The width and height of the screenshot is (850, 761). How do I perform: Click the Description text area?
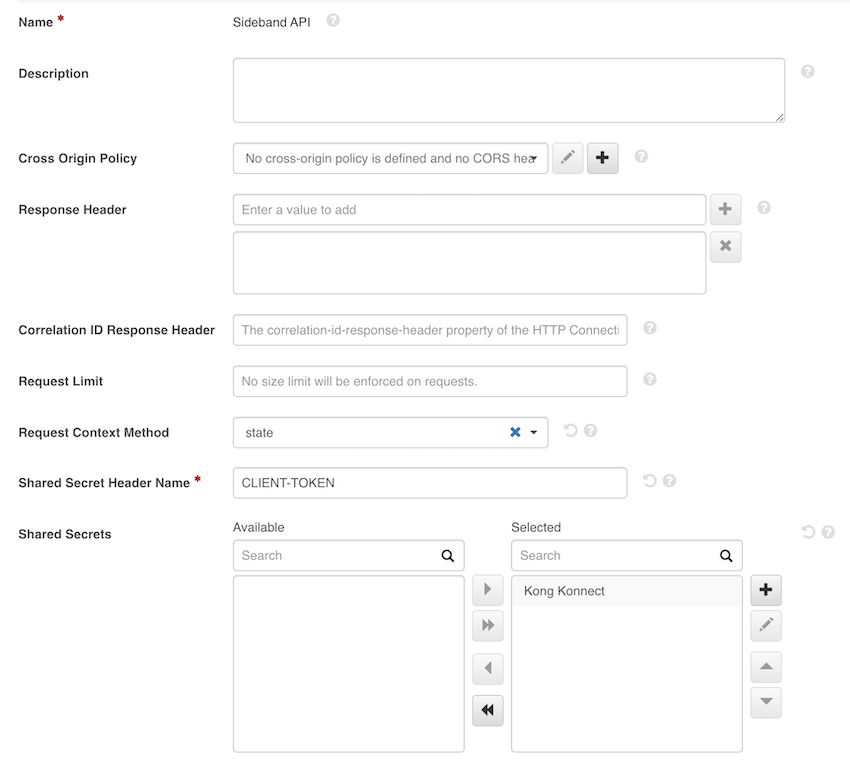(508, 90)
